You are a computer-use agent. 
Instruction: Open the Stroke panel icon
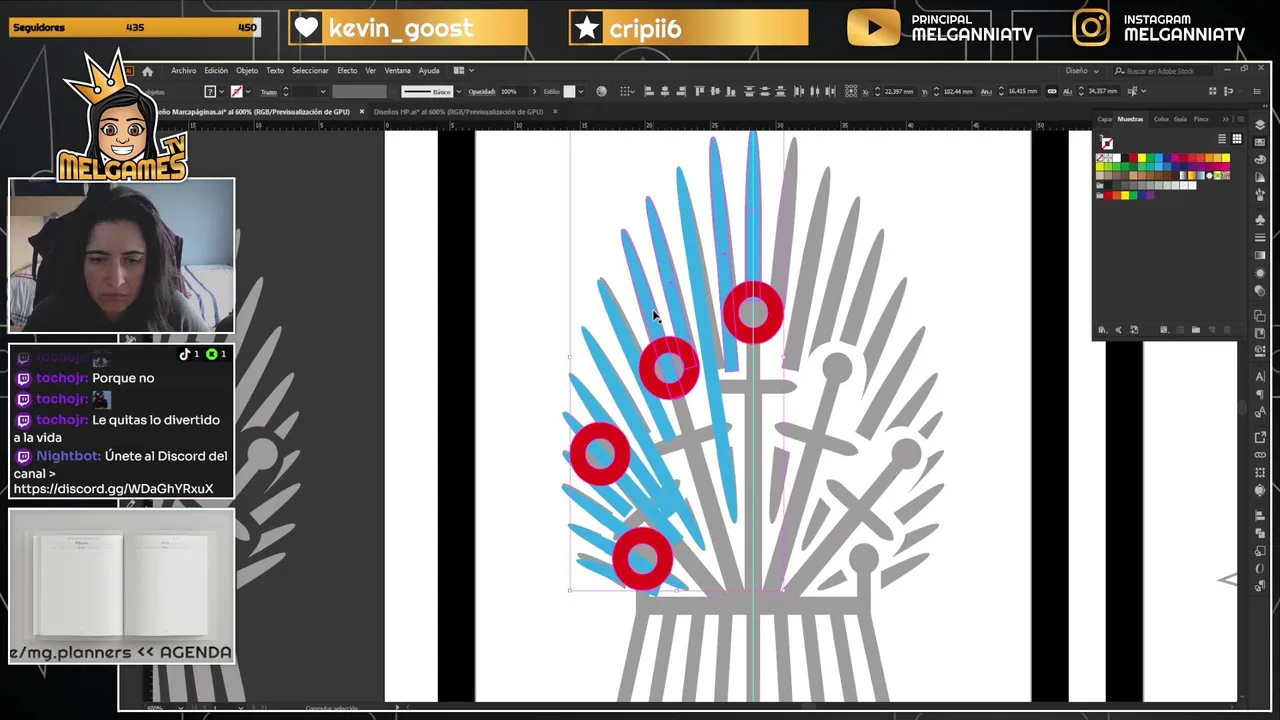coord(1260,238)
